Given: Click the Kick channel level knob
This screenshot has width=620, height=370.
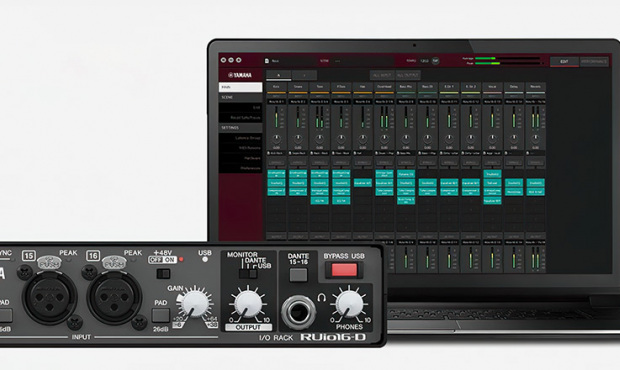Looking at the screenshot, I should tap(276, 139).
